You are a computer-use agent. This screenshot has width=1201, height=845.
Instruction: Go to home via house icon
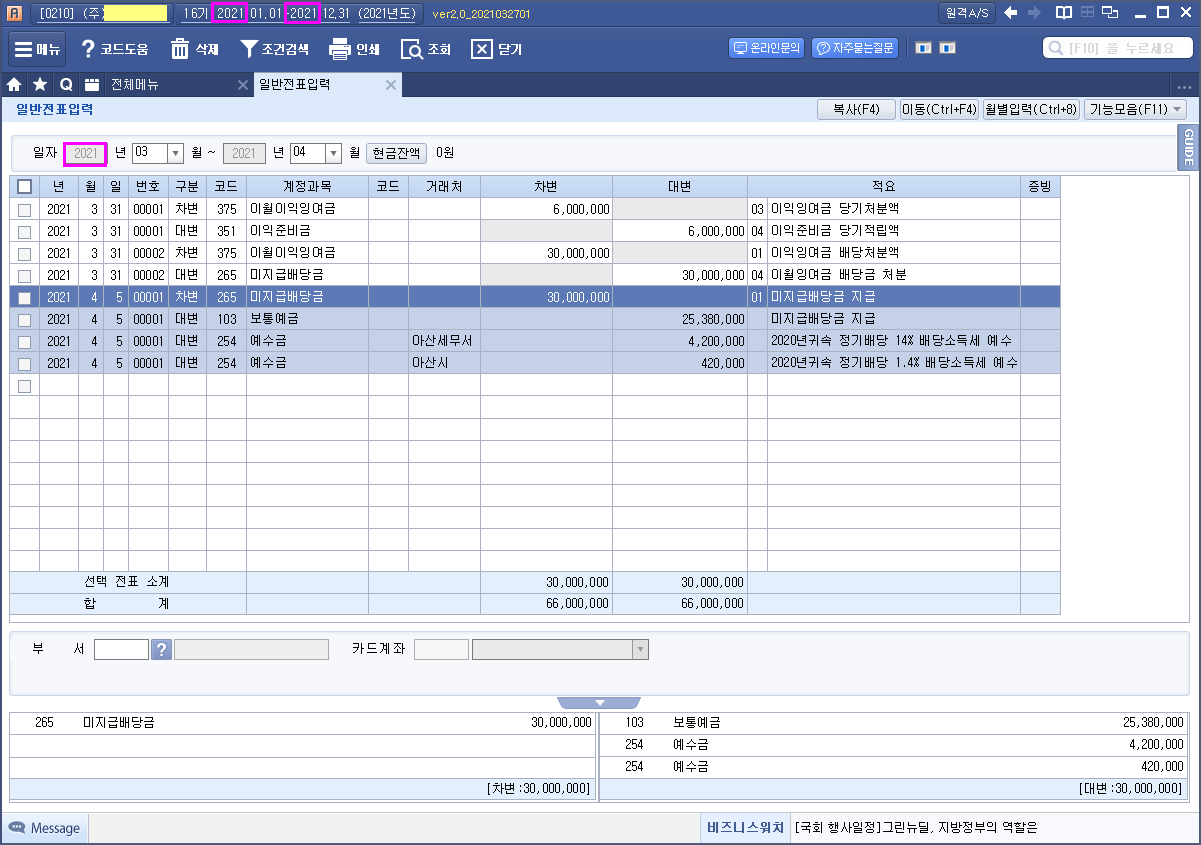click(14, 85)
